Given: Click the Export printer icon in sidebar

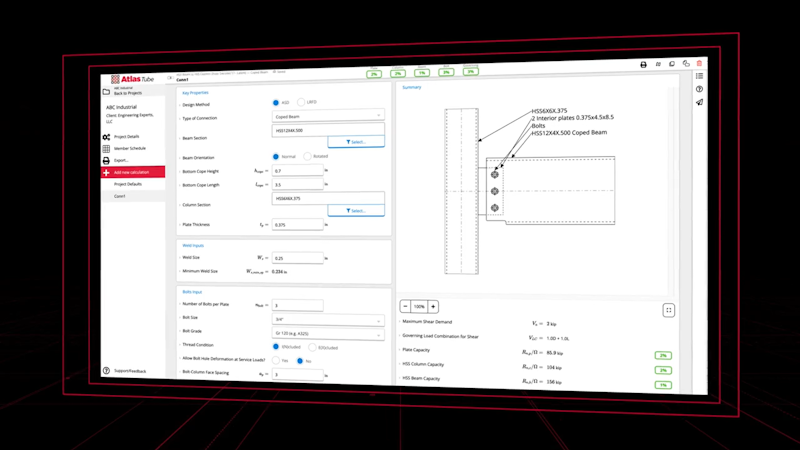Looking at the screenshot, I should [107, 160].
